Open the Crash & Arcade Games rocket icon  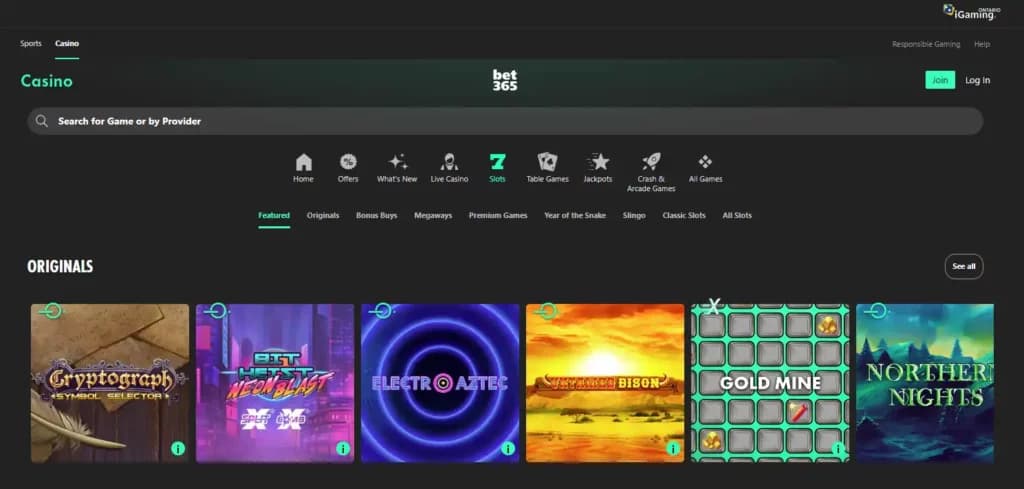(651, 162)
